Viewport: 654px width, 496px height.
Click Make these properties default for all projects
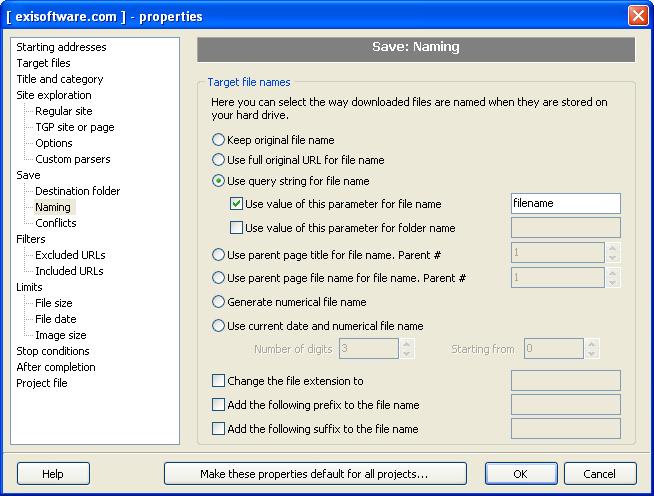click(x=315, y=473)
